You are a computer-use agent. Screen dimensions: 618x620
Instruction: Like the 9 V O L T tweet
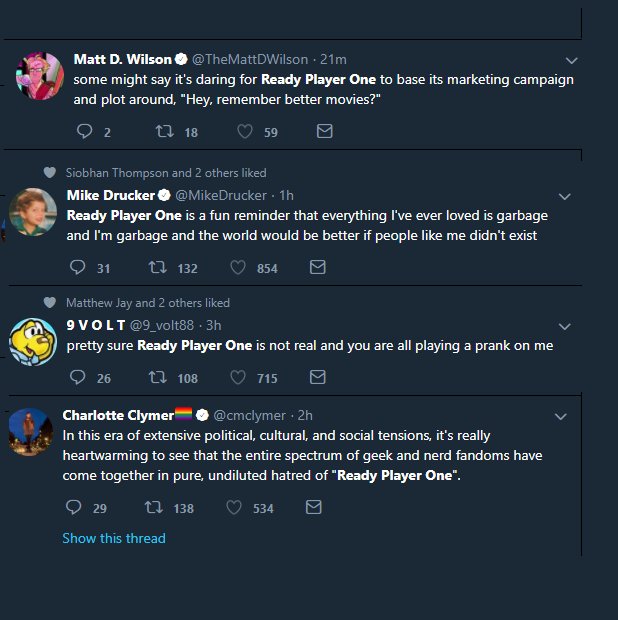coord(238,377)
